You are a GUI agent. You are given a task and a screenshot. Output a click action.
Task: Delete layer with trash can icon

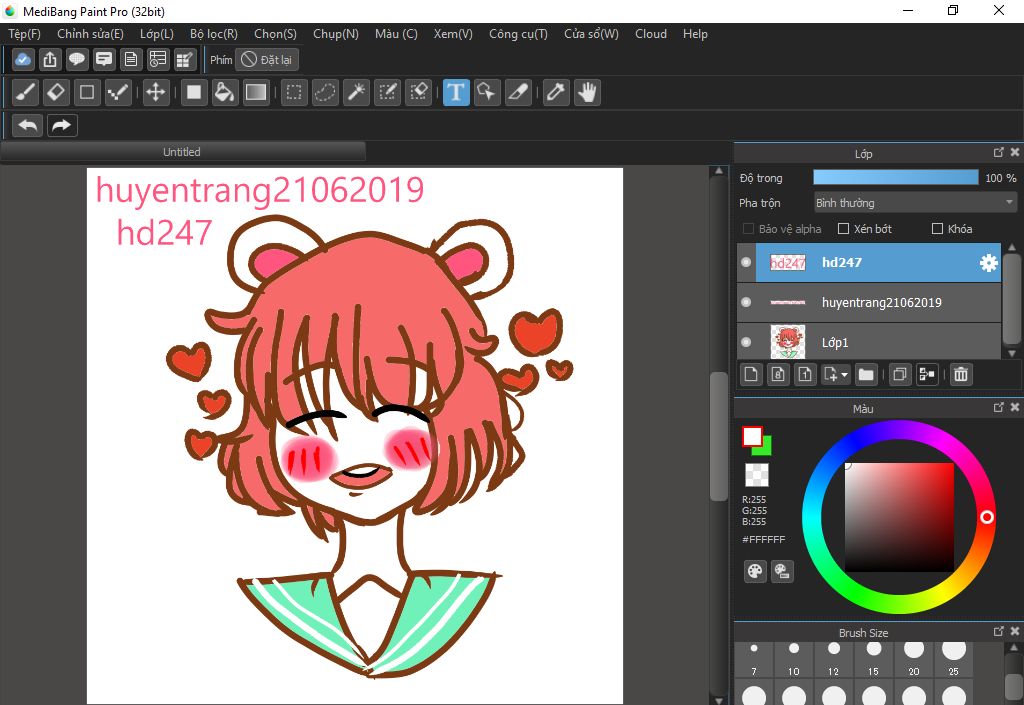(960, 374)
